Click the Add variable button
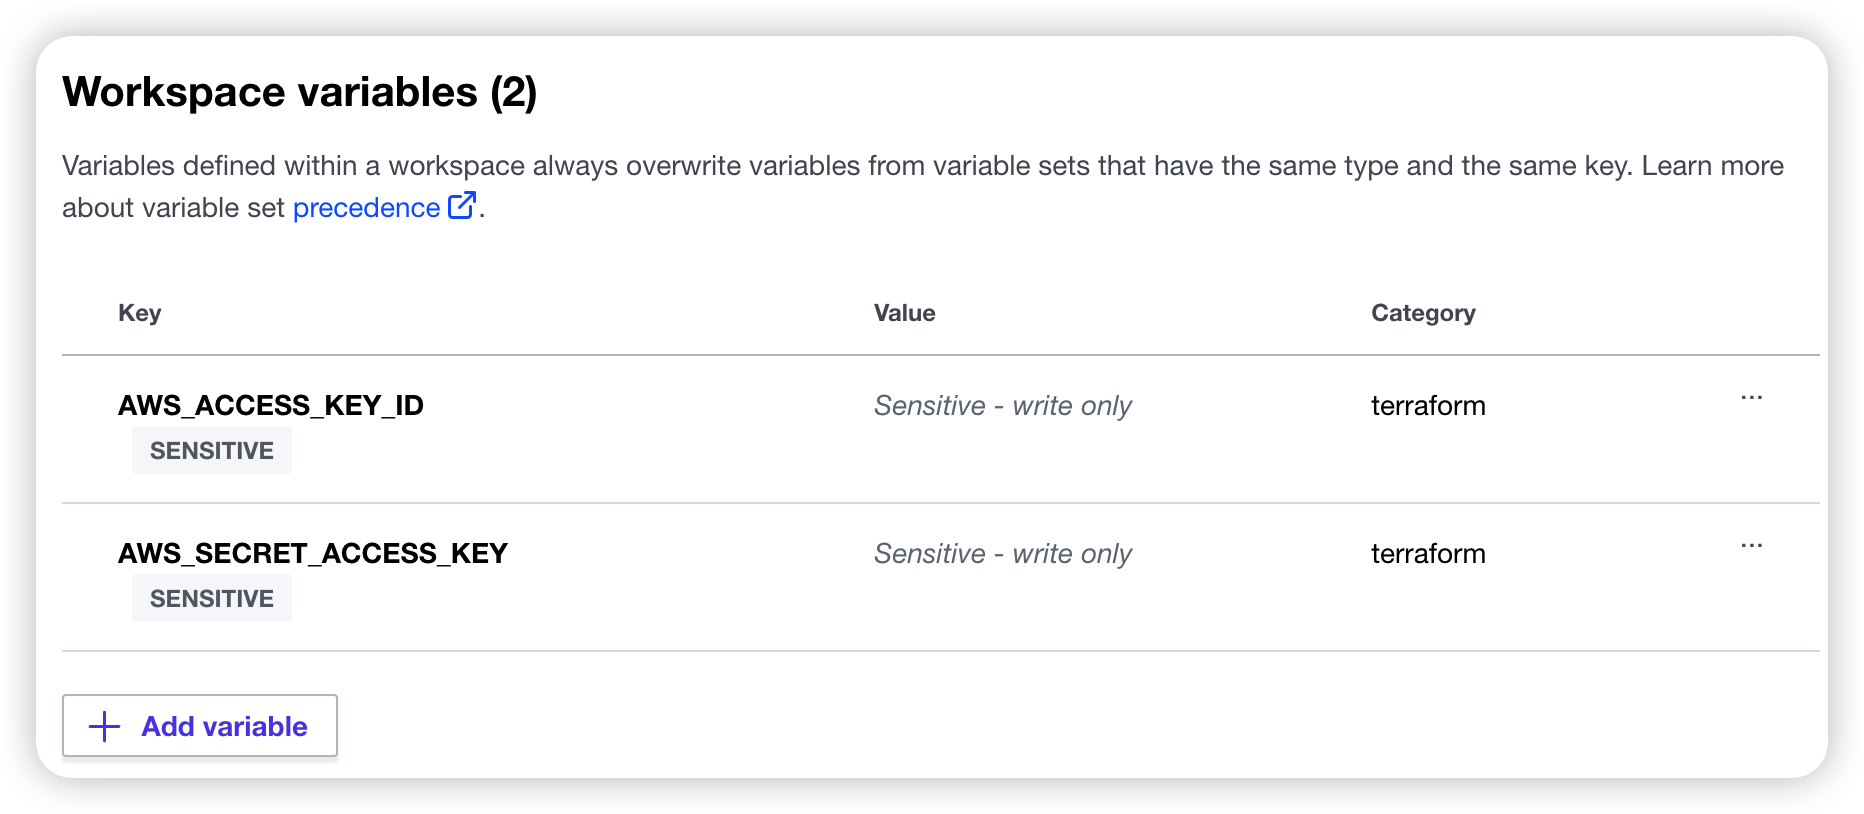 [x=200, y=726]
